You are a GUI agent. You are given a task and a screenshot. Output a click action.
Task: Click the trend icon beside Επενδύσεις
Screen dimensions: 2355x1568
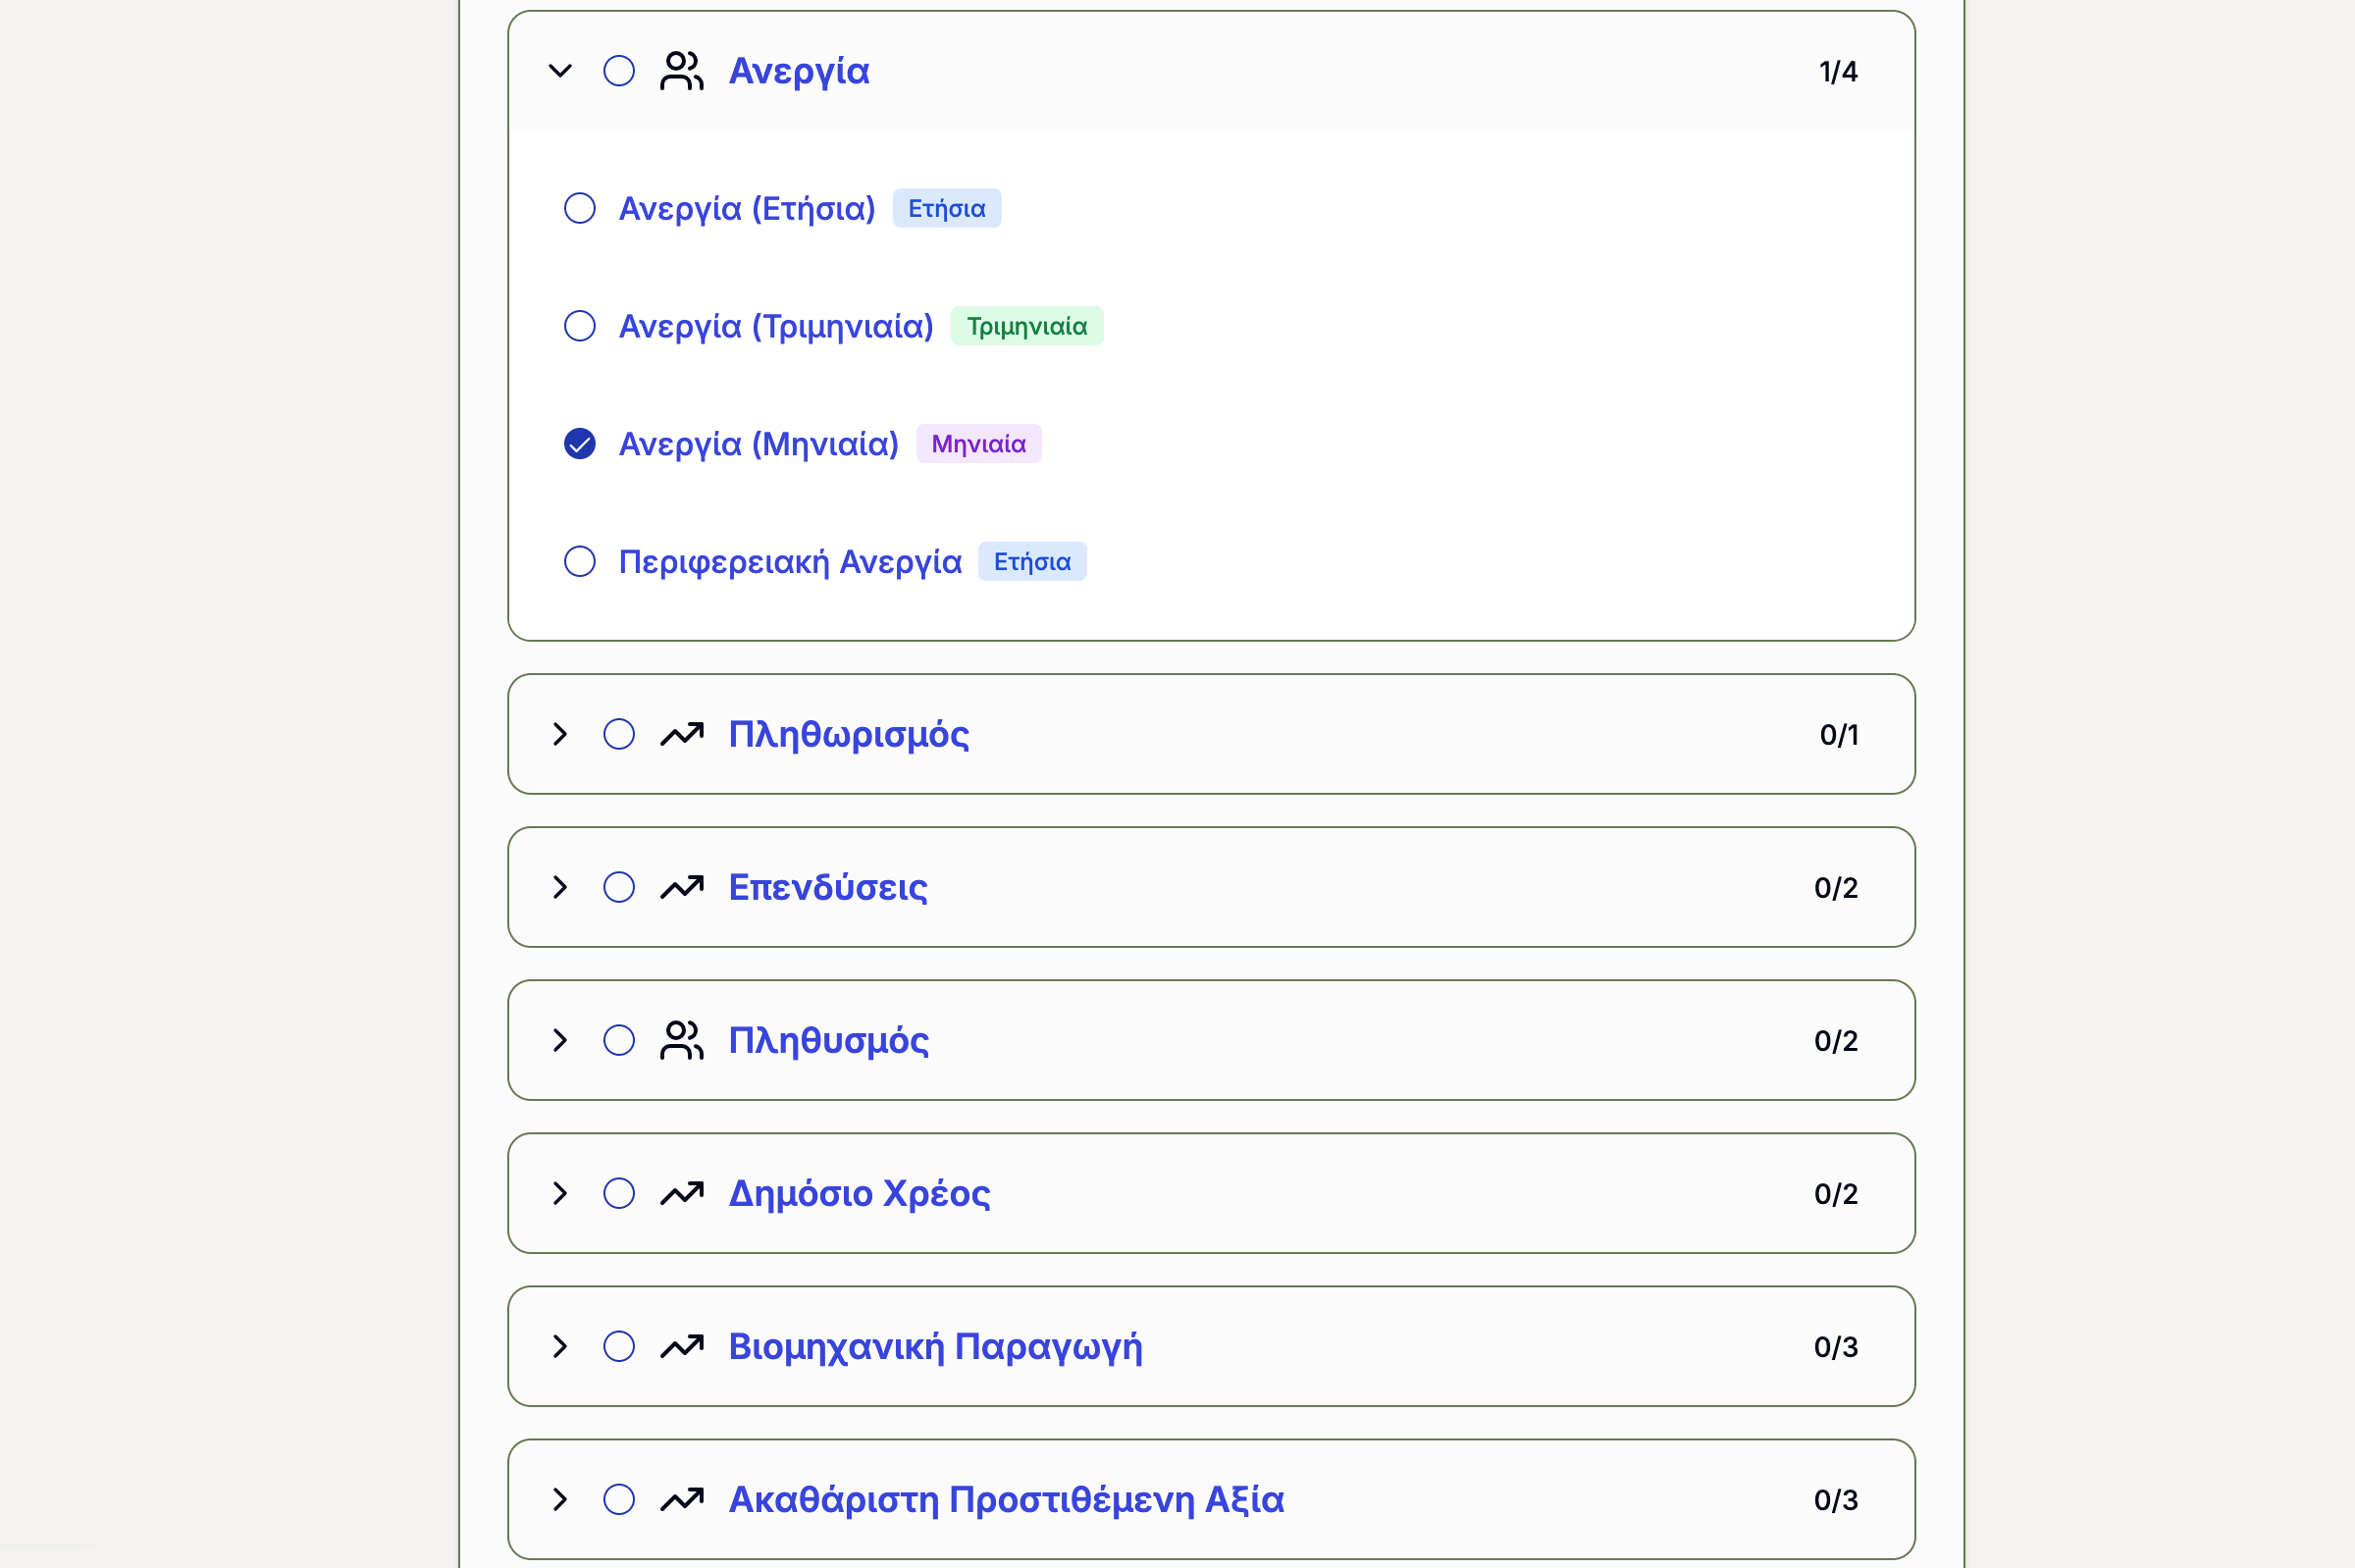coord(681,887)
